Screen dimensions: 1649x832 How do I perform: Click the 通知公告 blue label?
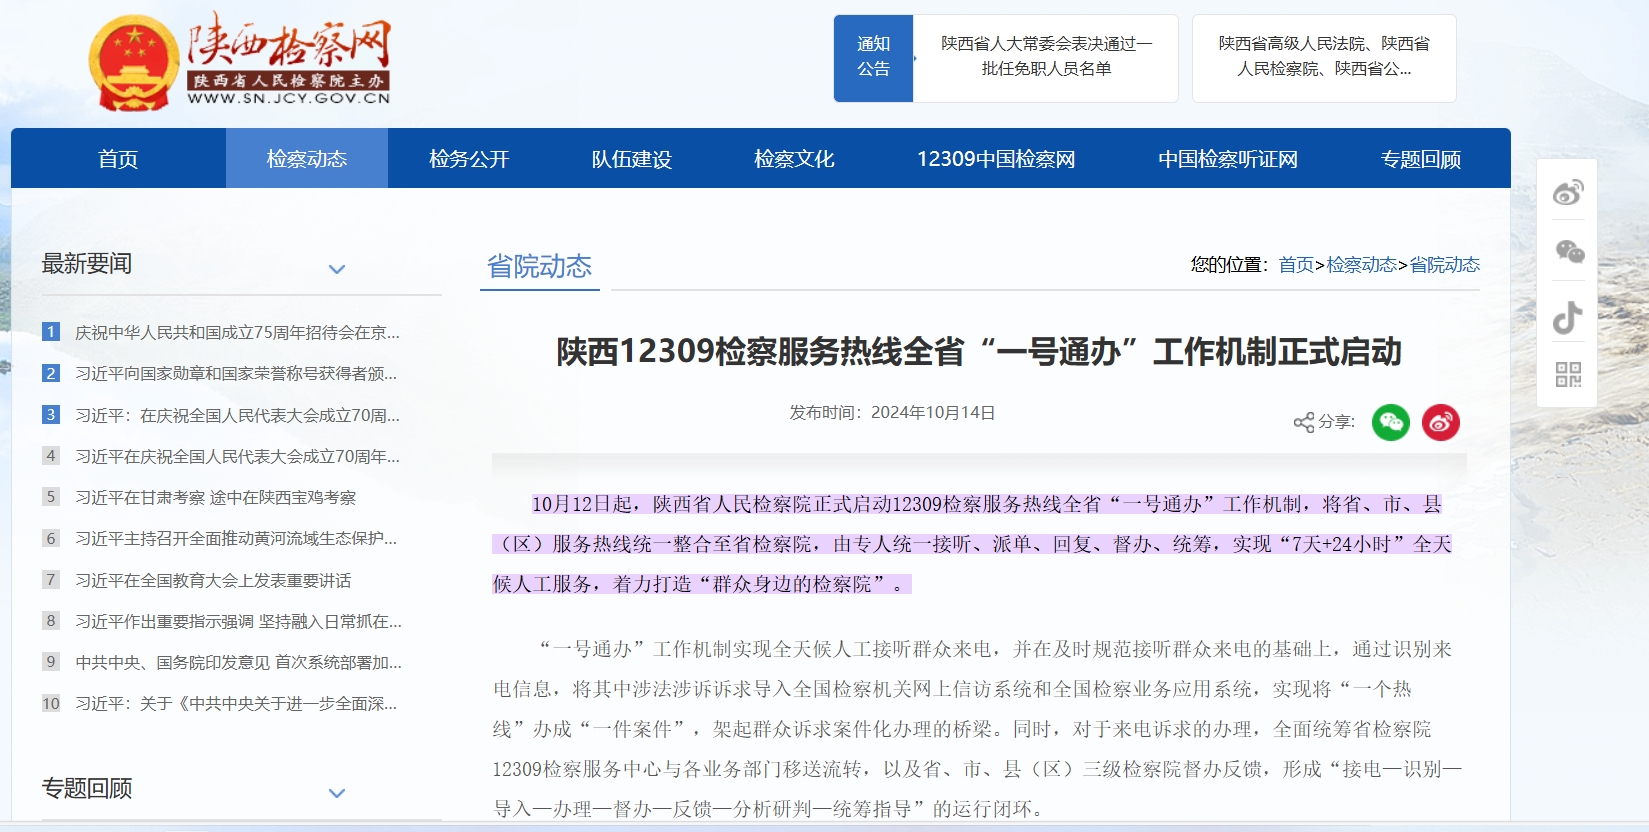873,57
